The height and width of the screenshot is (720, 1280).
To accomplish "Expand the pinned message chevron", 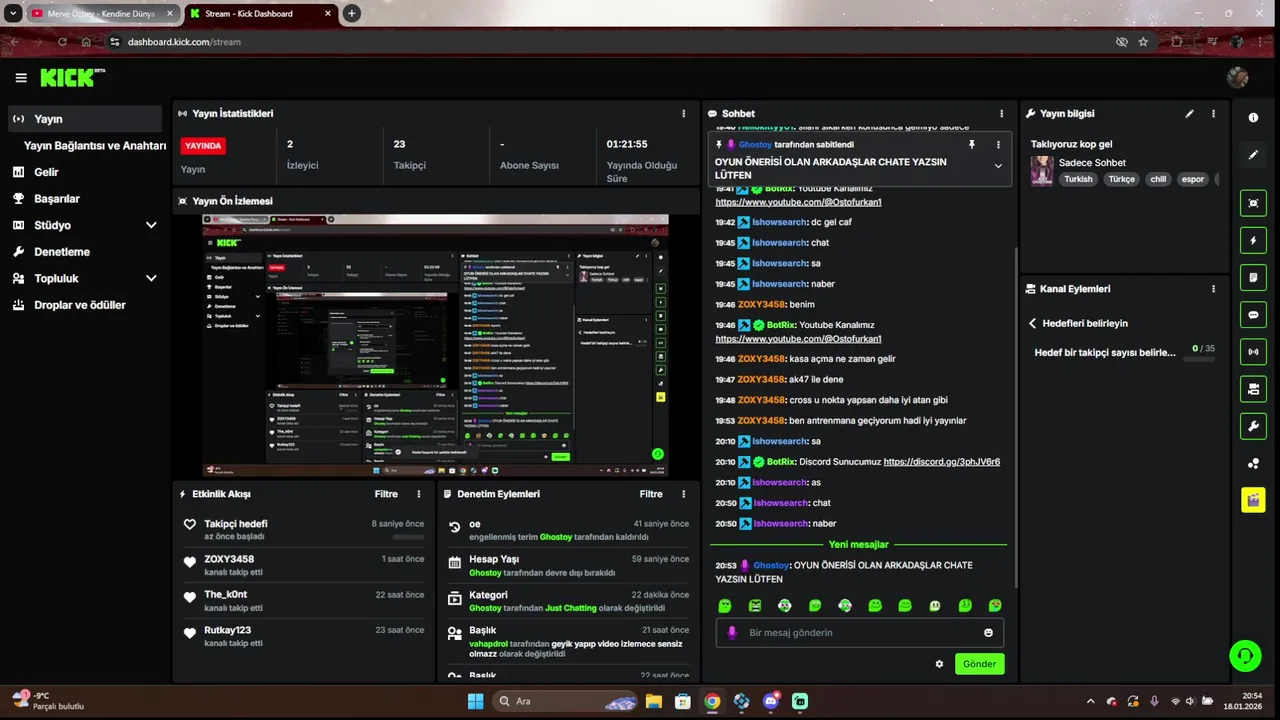I will pyautogui.click(x=998, y=166).
